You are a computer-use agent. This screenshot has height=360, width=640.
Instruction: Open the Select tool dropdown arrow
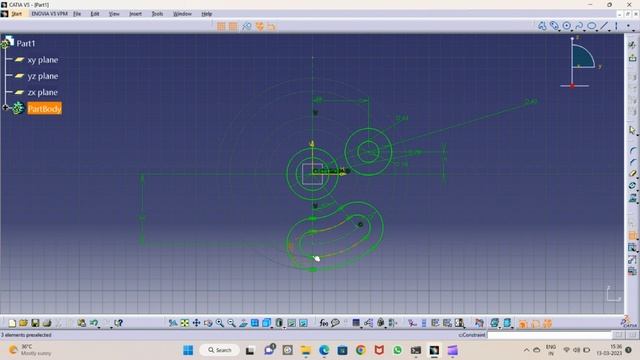coord(637,135)
